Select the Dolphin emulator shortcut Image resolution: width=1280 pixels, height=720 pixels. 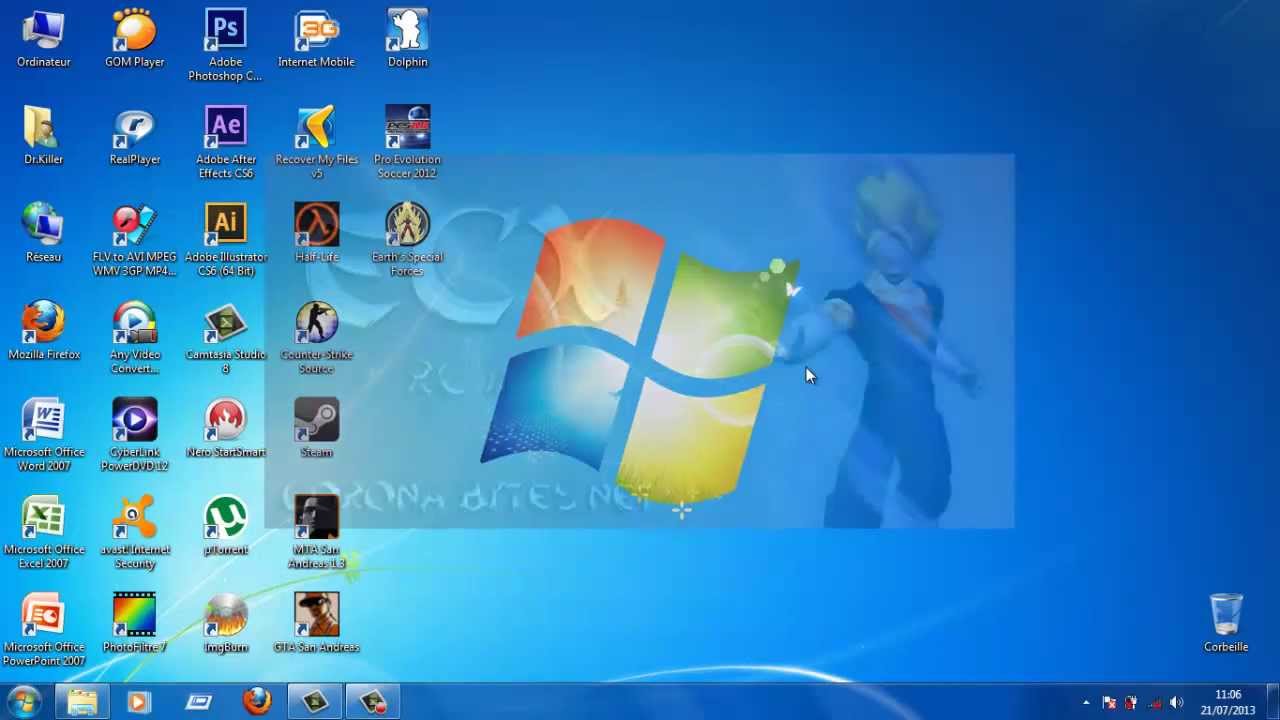tap(407, 39)
